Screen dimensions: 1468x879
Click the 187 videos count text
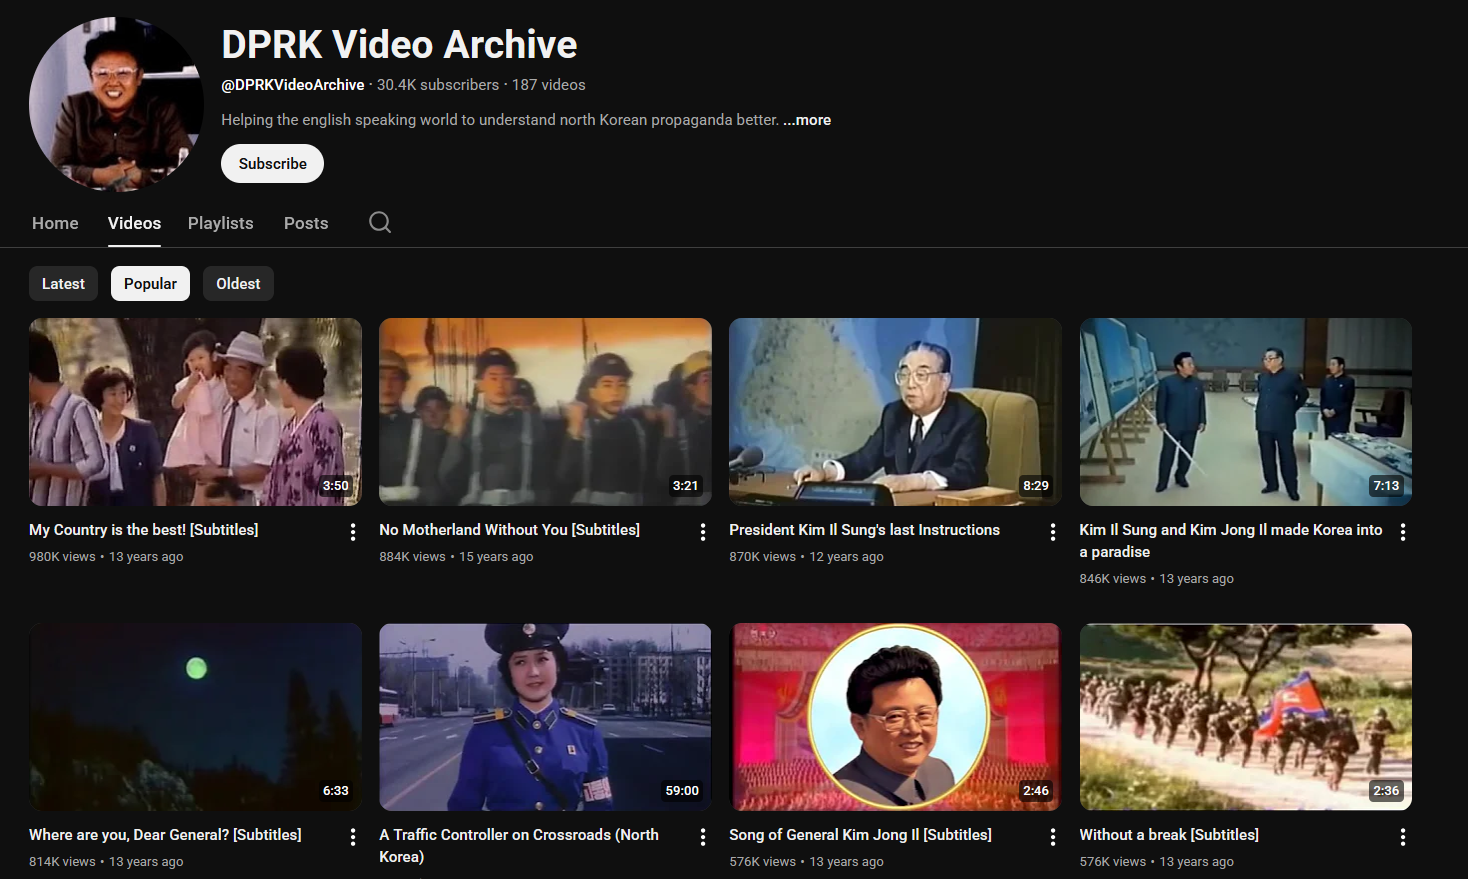coord(549,85)
